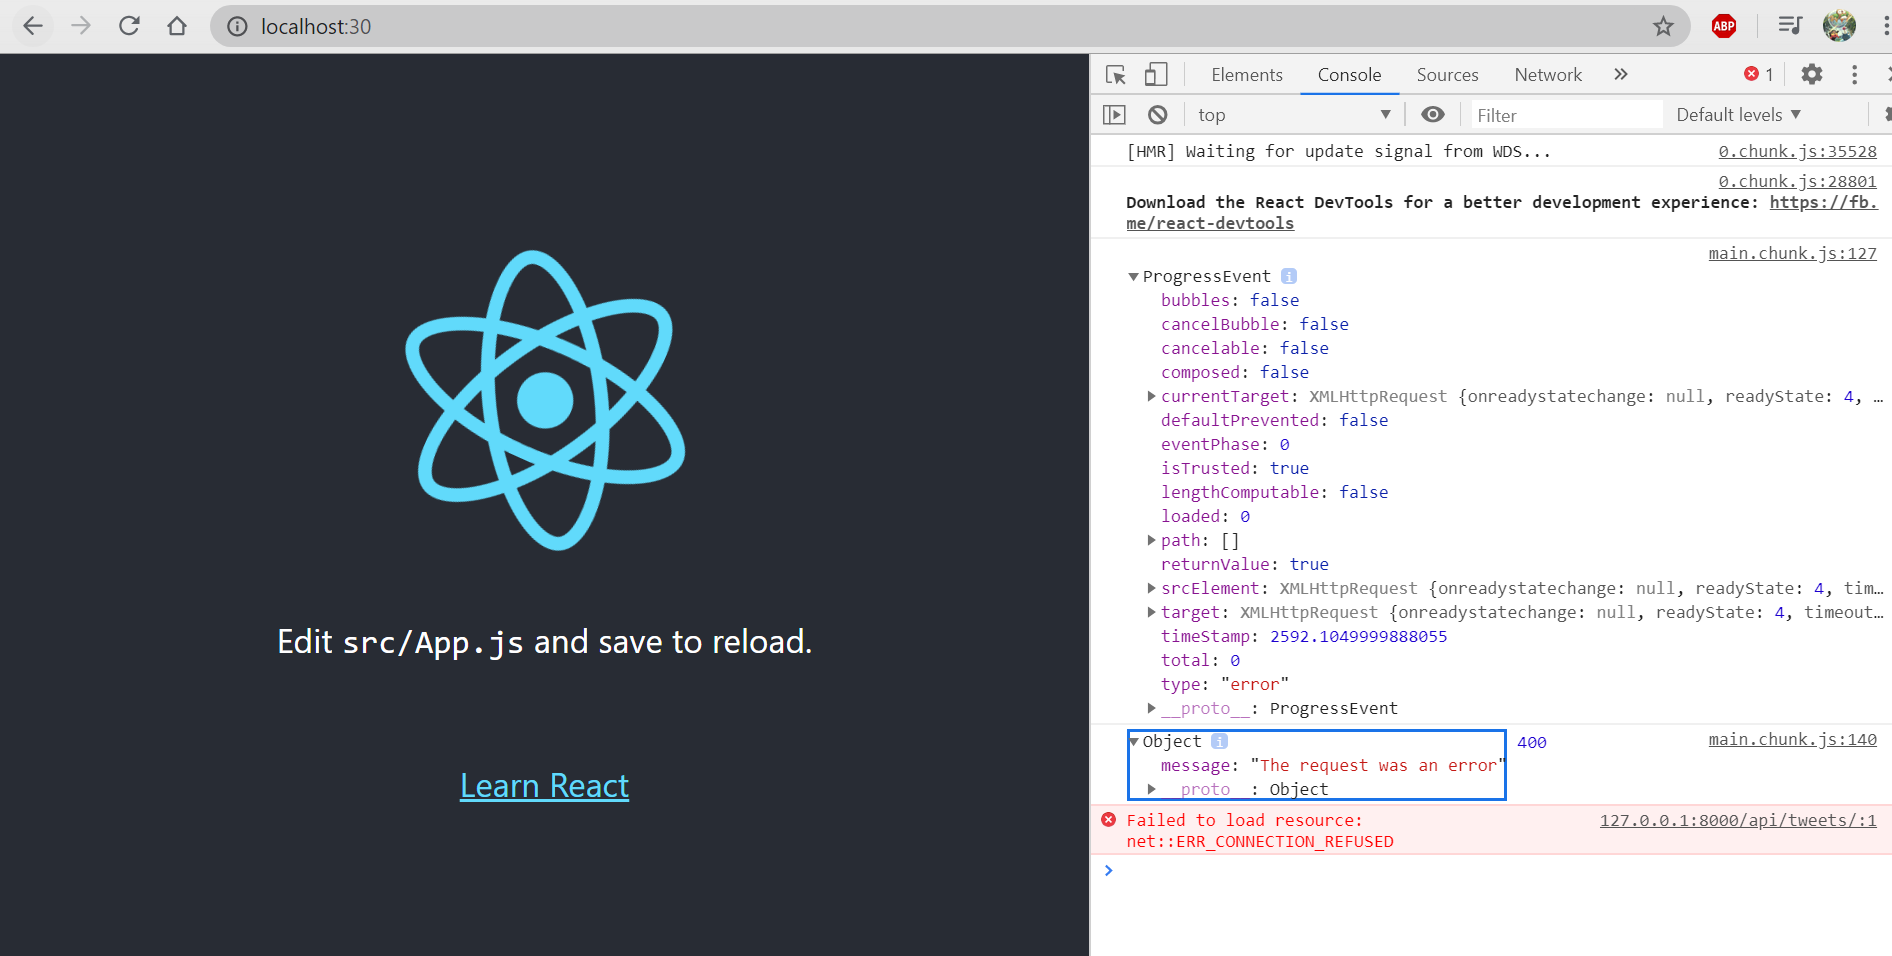Collapse the ProgressEvent object
The width and height of the screenshot is (1892, 956).
[x=1133, y=277]
